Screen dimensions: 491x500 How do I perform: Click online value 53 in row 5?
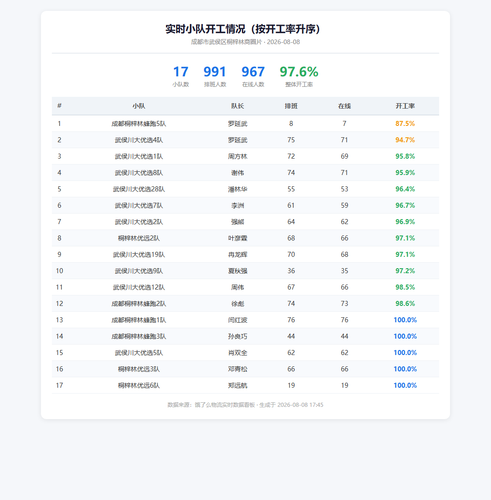344,189
